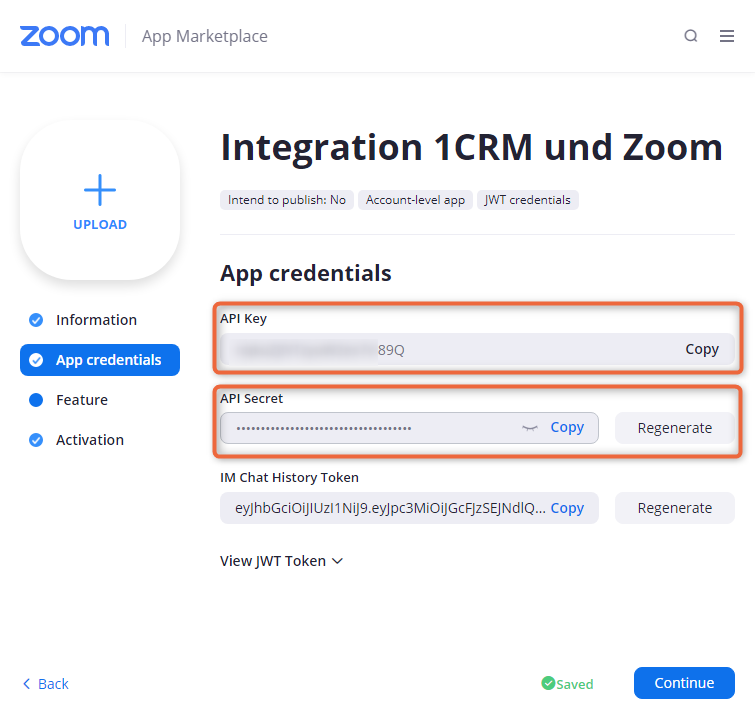Click the Continue button
Screen dimensions: 755x713
coord(684,683)
